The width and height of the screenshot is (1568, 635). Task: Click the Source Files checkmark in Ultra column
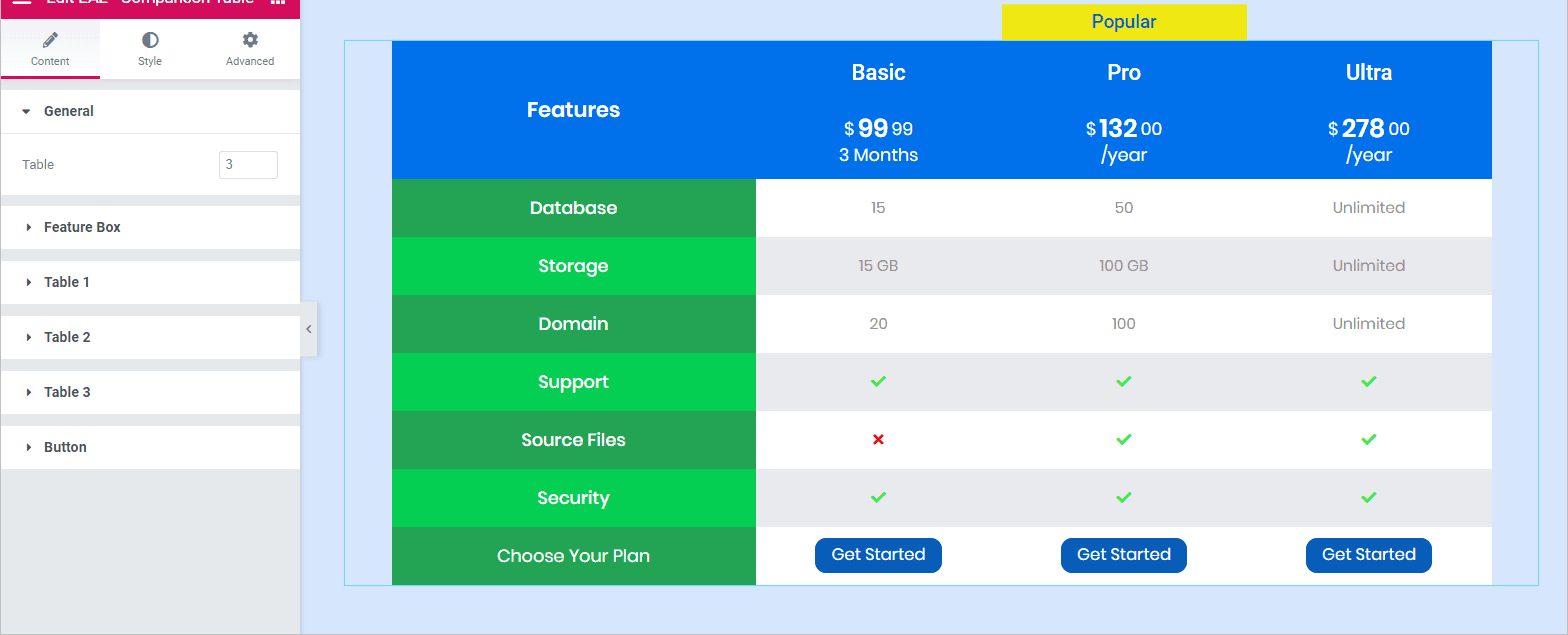pyautogui.click(x=1369, y=440)
